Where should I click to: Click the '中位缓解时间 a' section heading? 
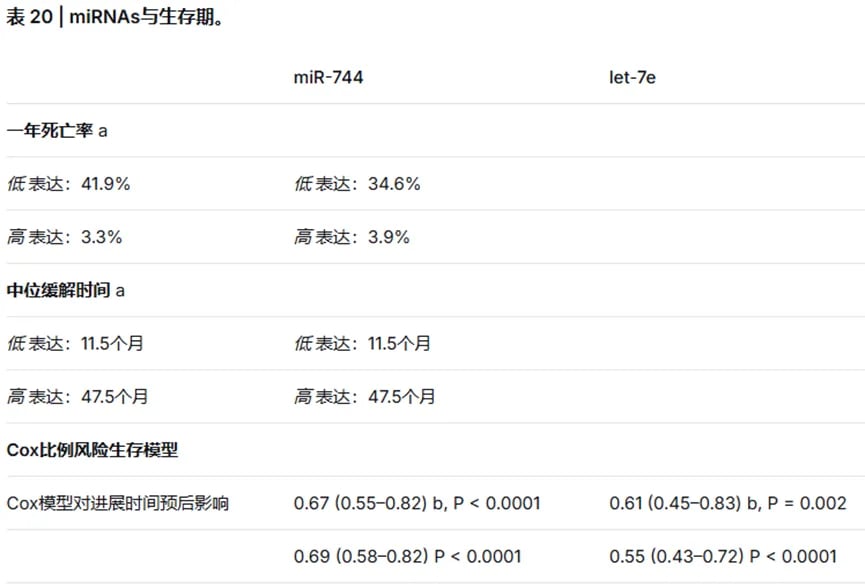[66, 290]
